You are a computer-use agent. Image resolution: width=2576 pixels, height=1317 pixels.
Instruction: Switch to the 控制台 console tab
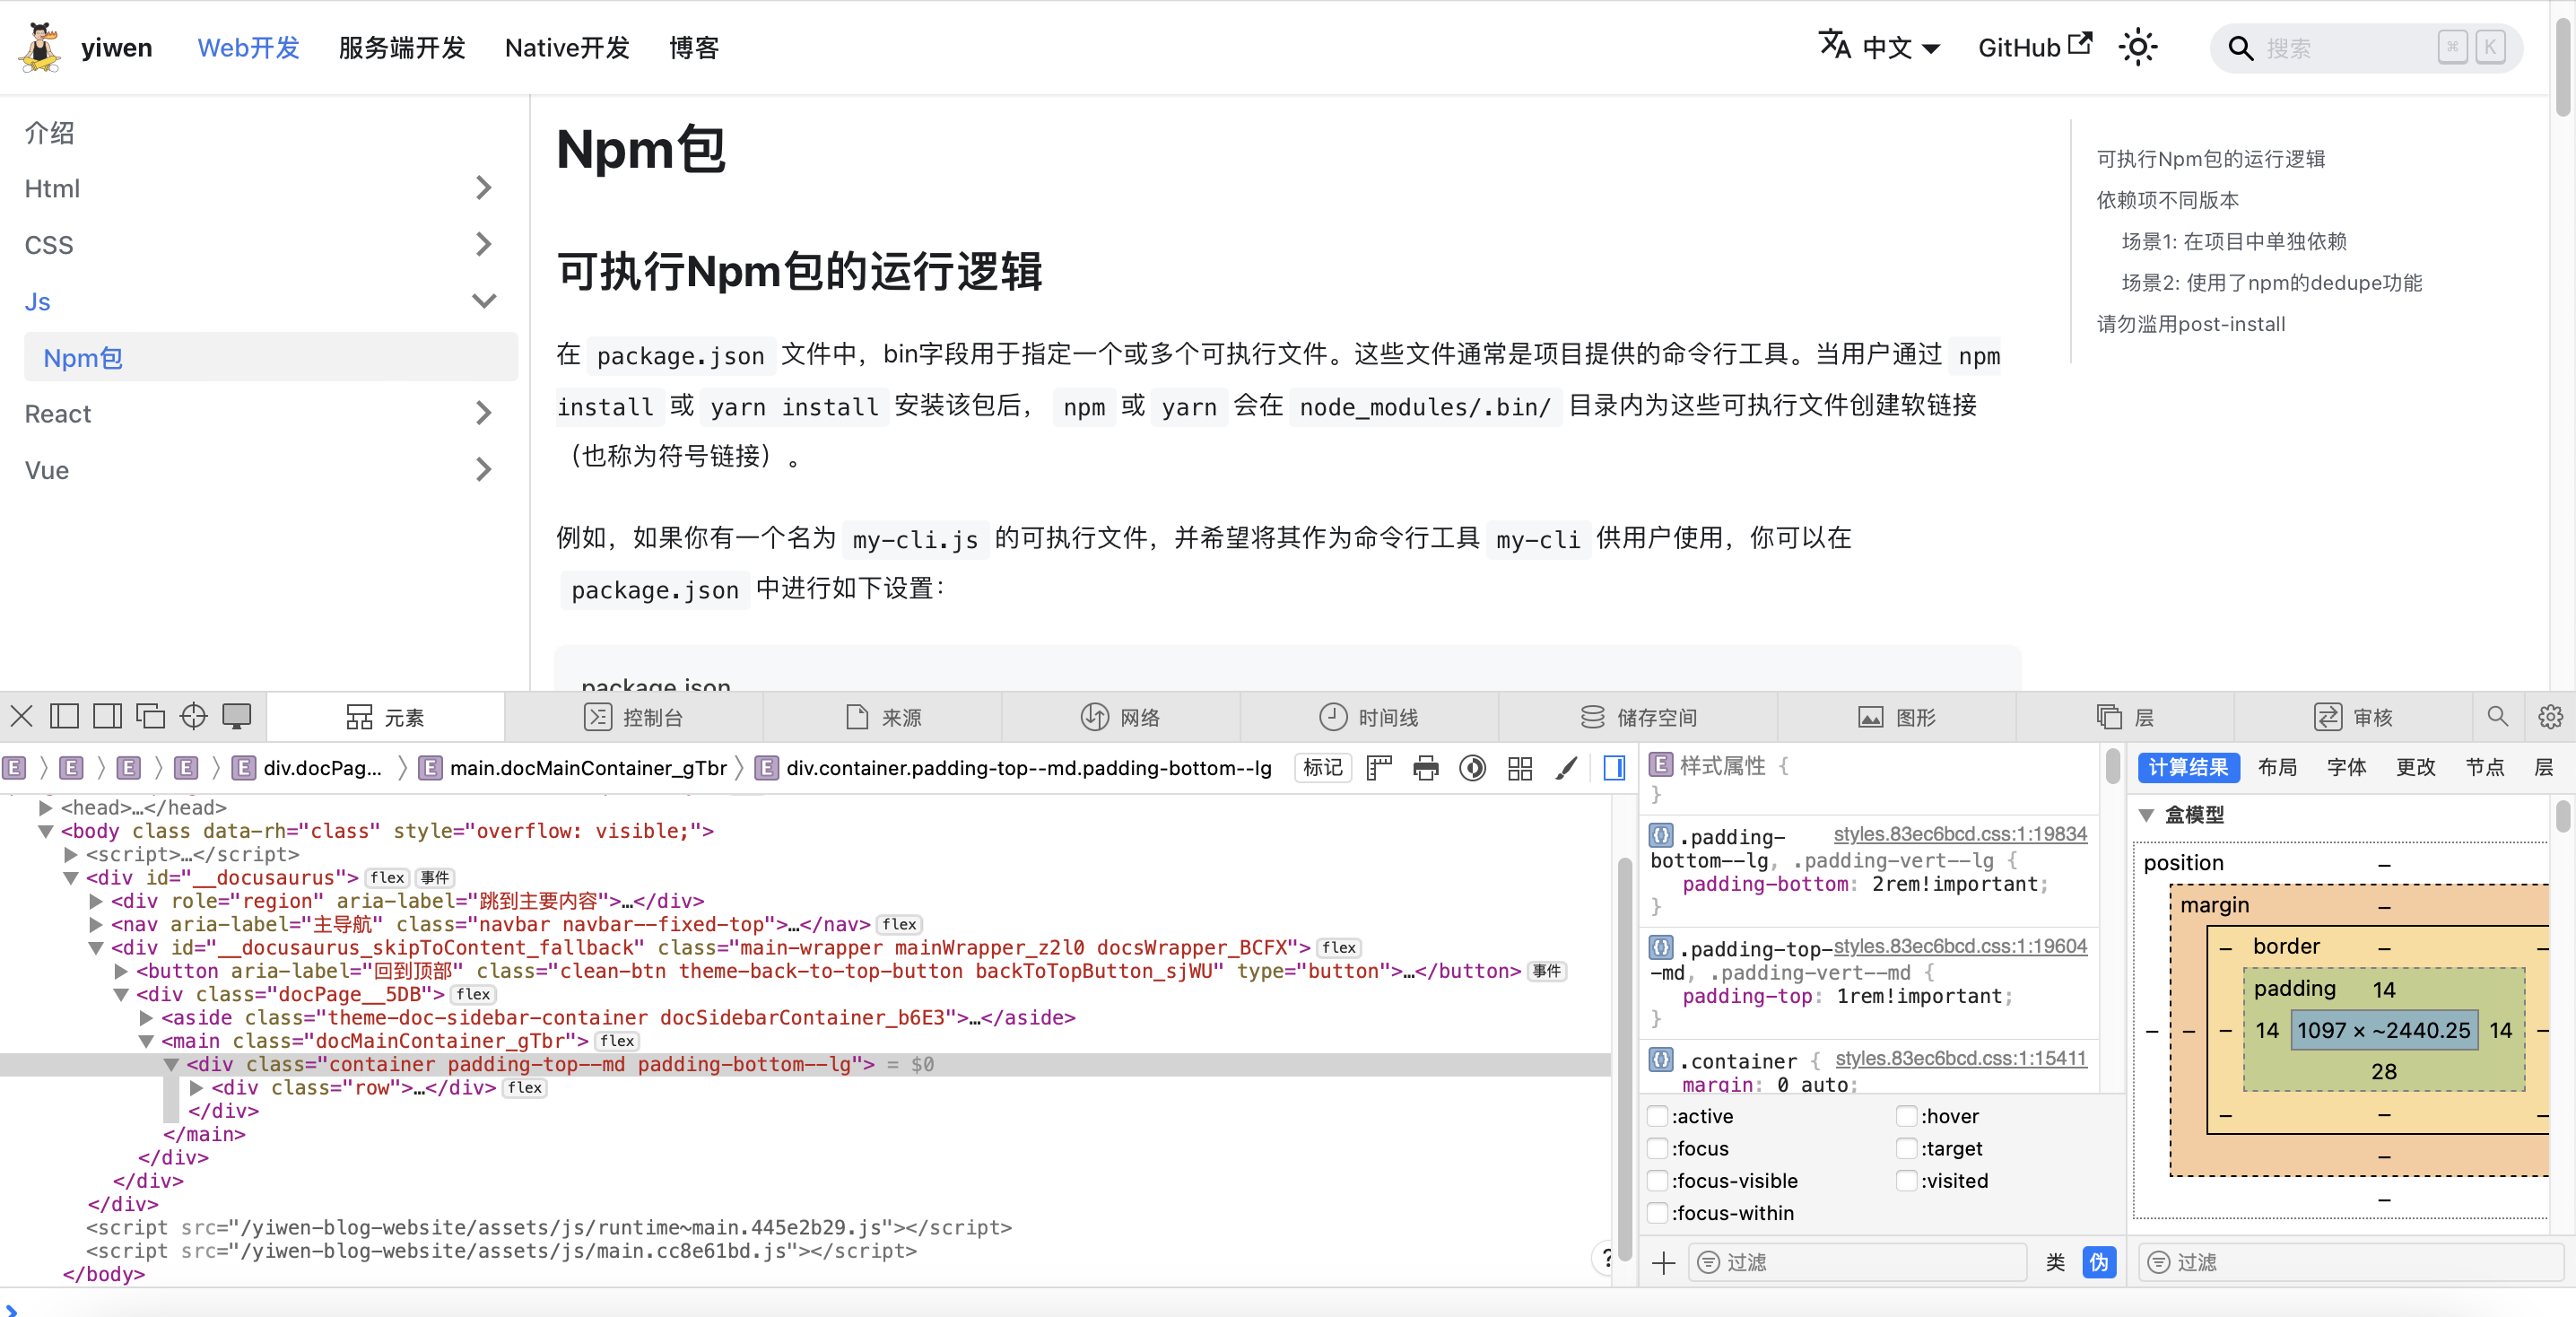(x=633, y=717)
